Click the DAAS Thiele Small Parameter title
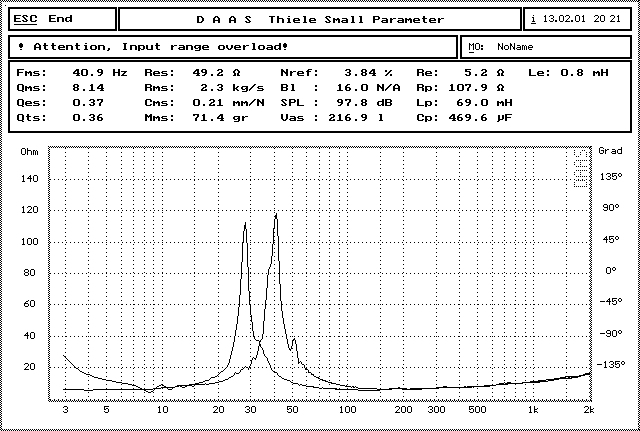Viewport: 640px width, 431px height. pyautogui.click(x=319, y=18)
